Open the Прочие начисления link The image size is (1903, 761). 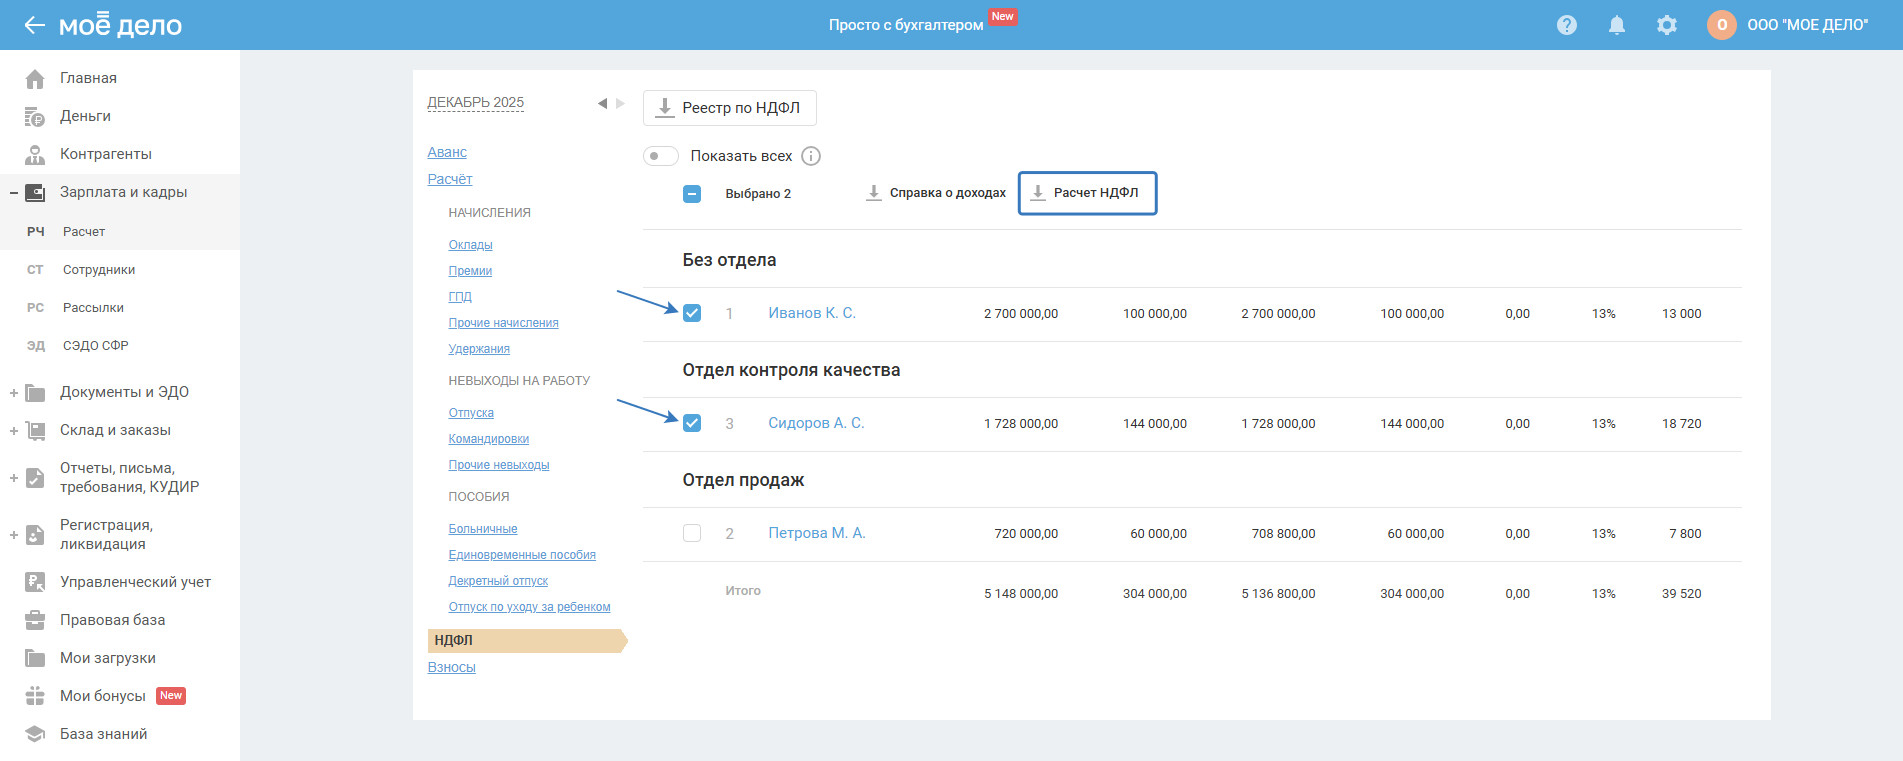503,323
